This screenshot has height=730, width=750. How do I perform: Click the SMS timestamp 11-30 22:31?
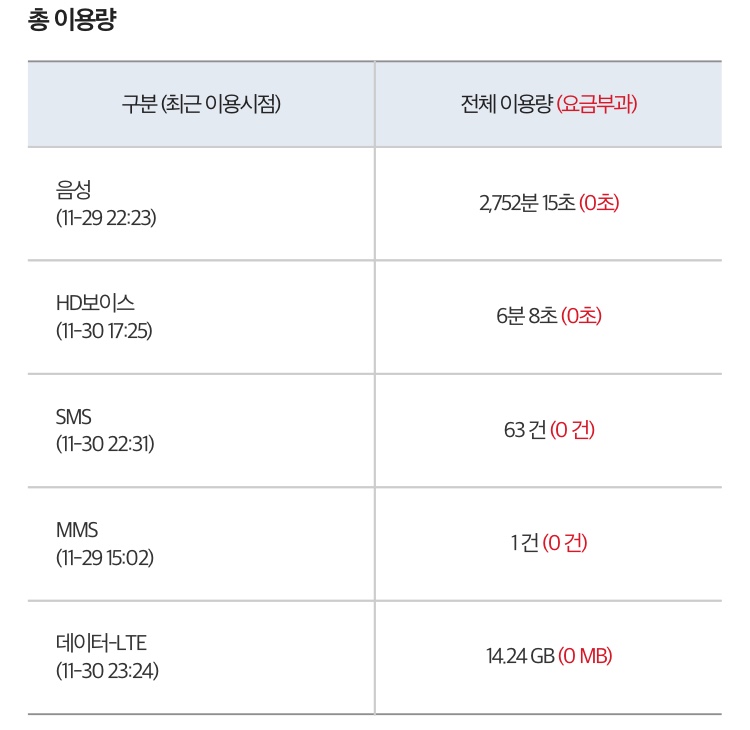click(x=105, y=443)
